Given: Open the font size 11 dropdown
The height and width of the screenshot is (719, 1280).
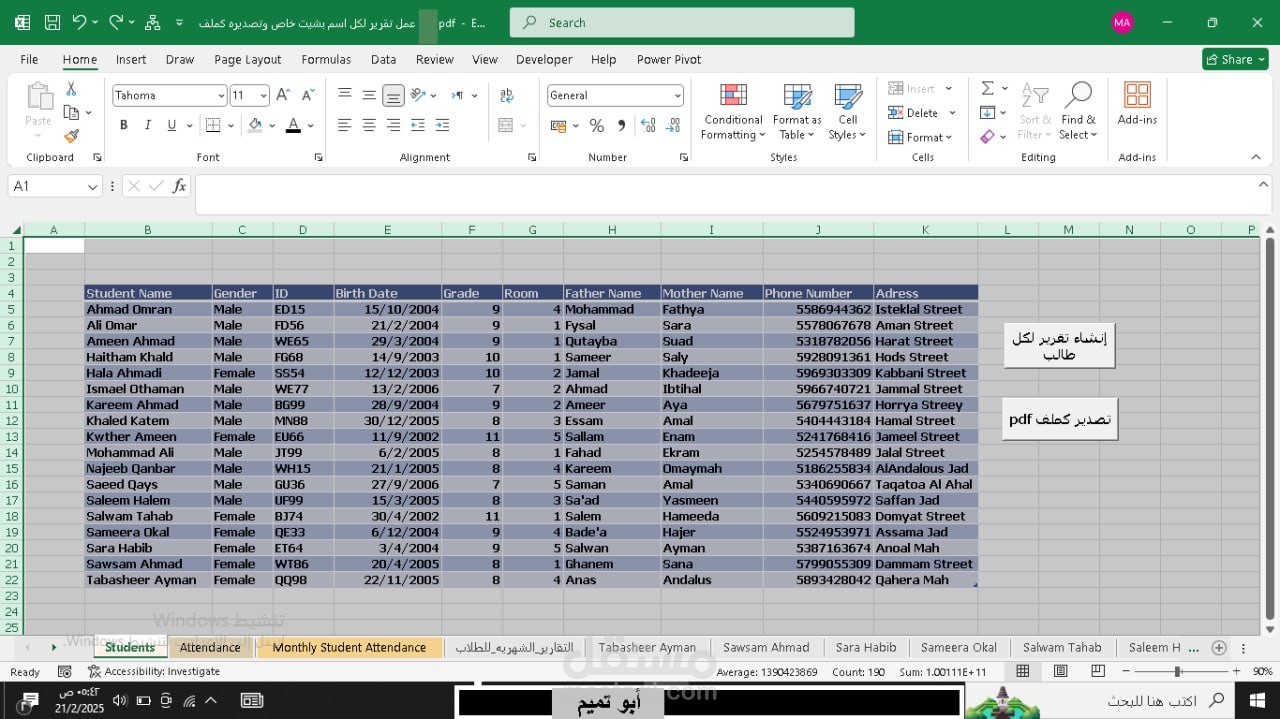Looking at the screenshot, I should pos(264,96).
